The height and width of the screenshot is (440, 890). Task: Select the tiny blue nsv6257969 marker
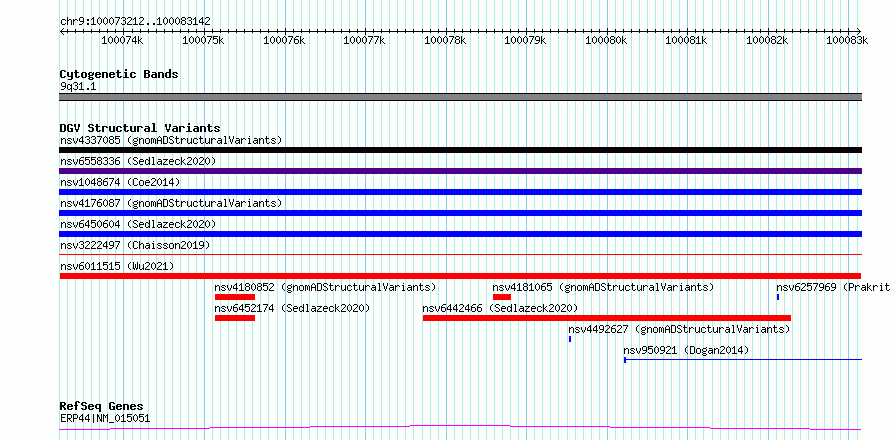778,297
